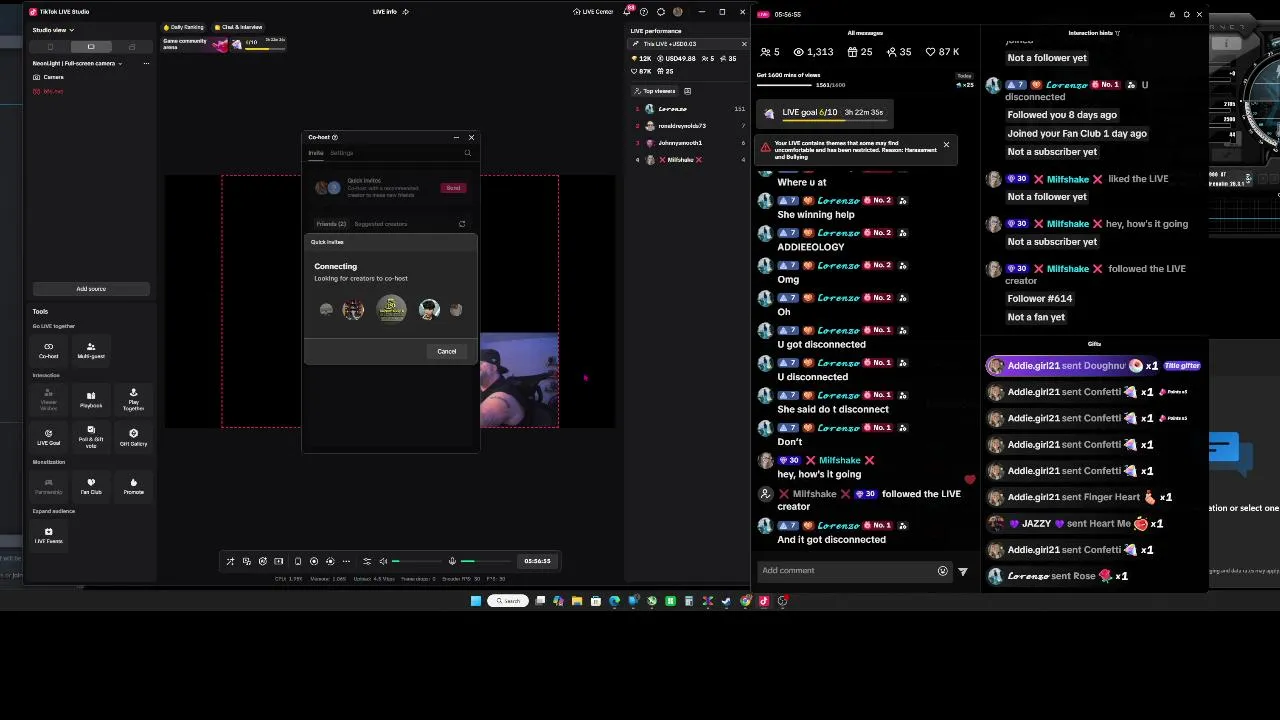Open the Gift Gallery tool
This screenshot has width=1280, height=720.
coord(133,437)
